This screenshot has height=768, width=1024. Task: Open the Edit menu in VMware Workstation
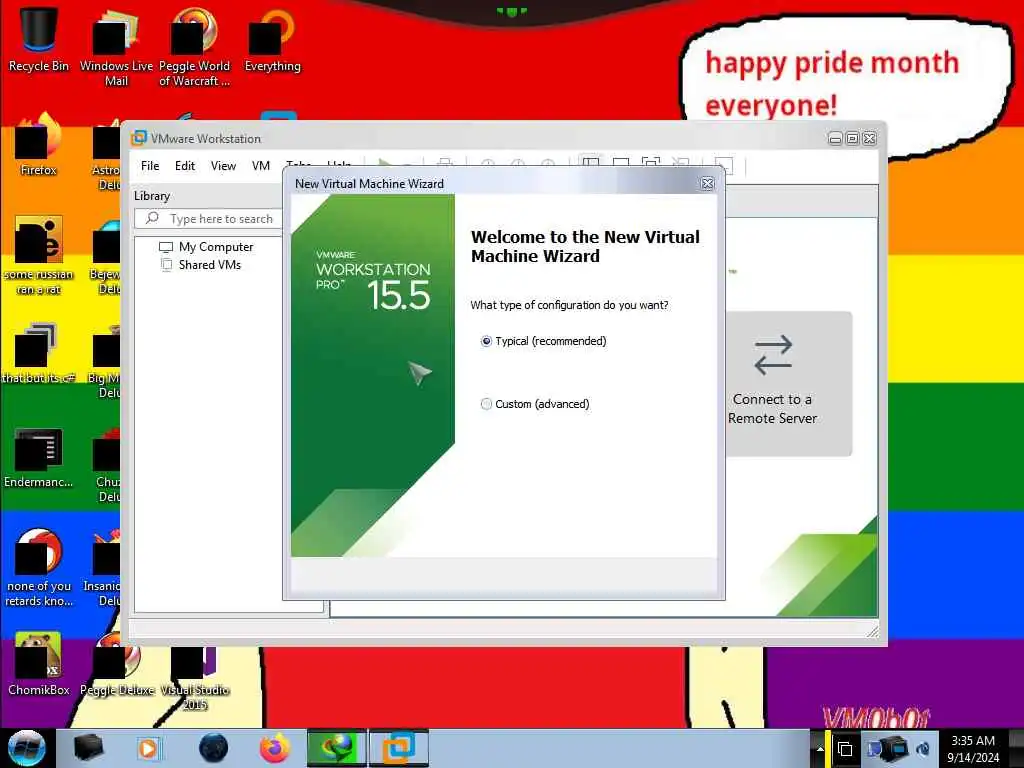point(185,166)
